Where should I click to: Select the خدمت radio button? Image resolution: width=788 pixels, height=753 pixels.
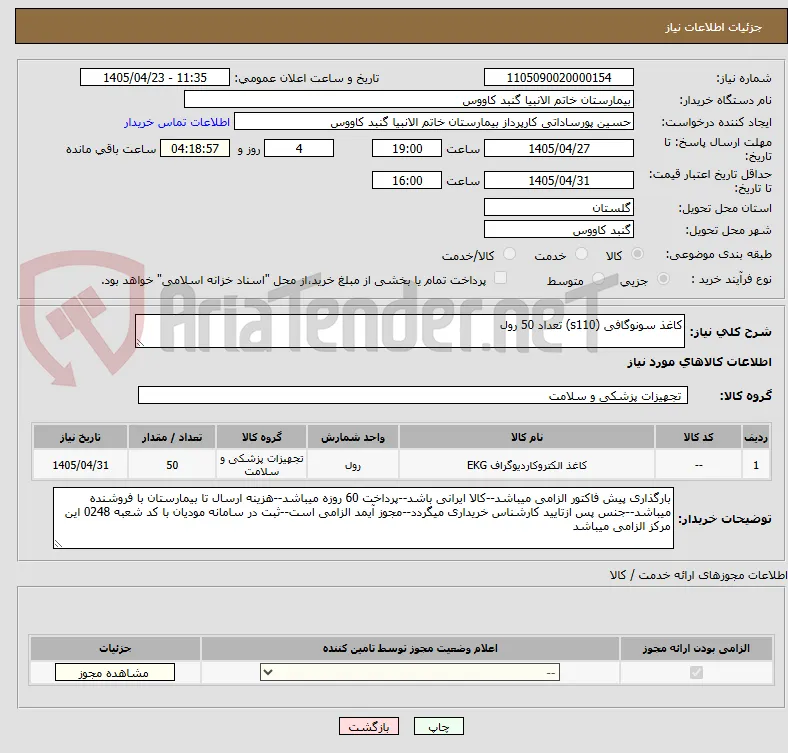[581, 254]
